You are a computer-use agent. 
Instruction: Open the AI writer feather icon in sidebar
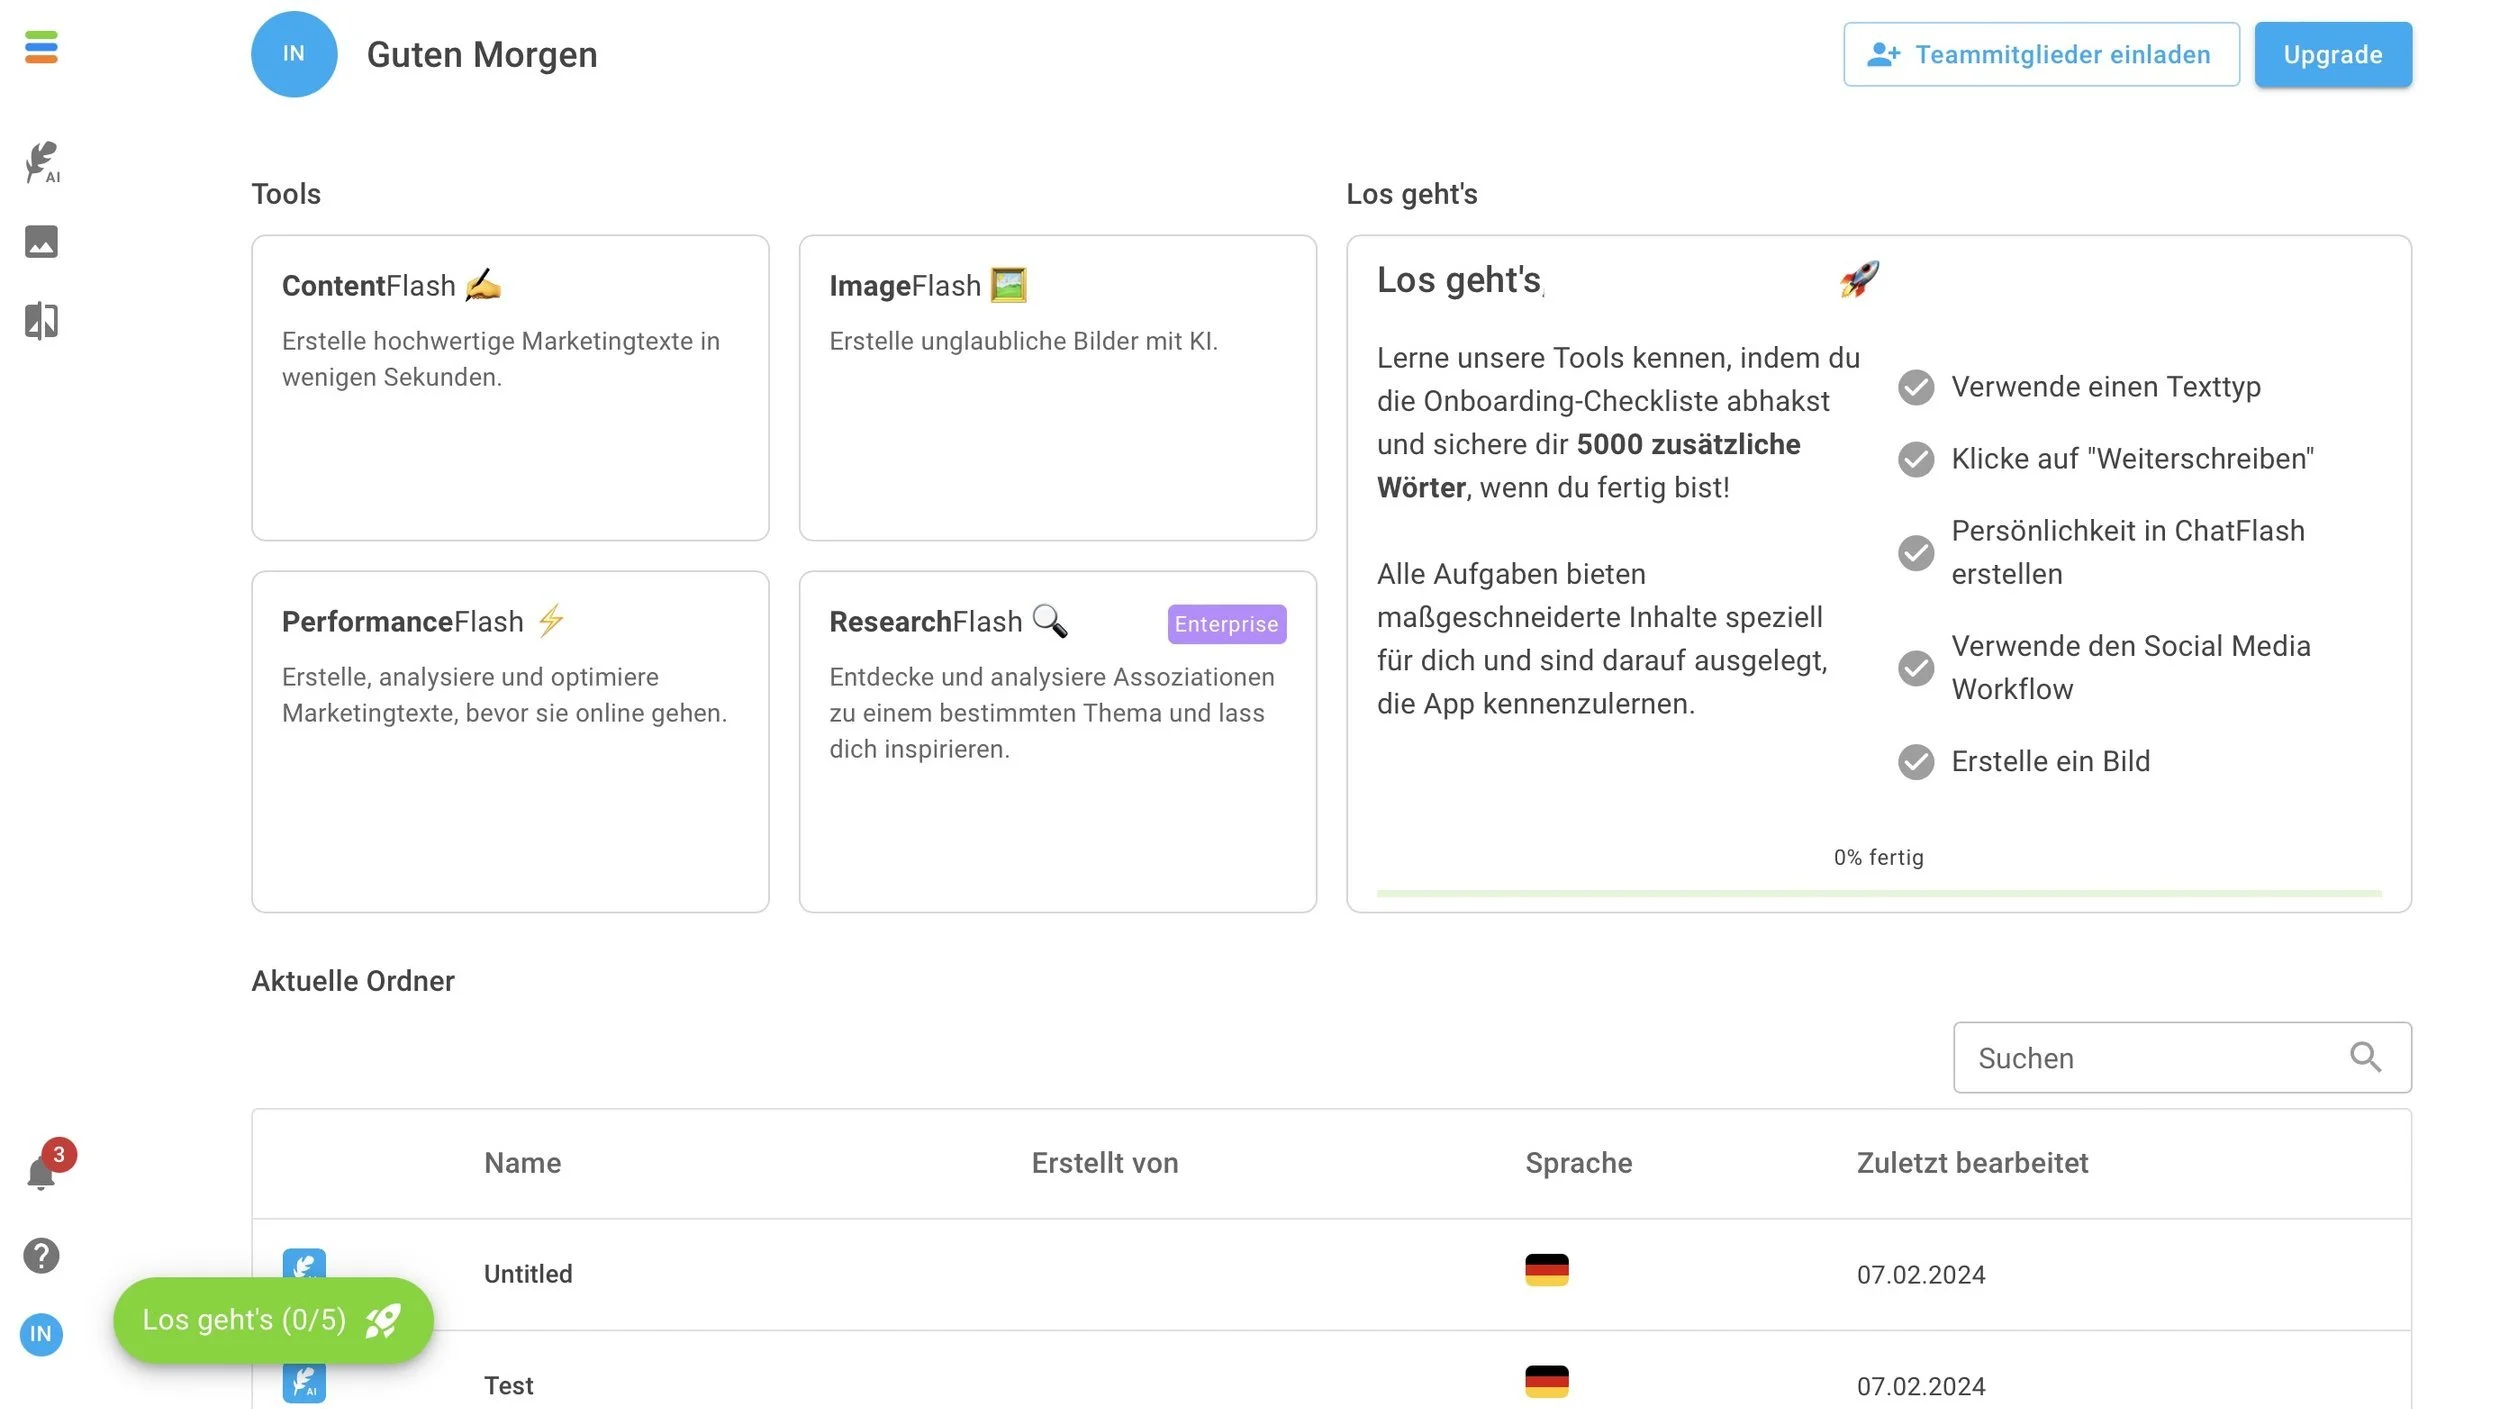click(41, 162)
